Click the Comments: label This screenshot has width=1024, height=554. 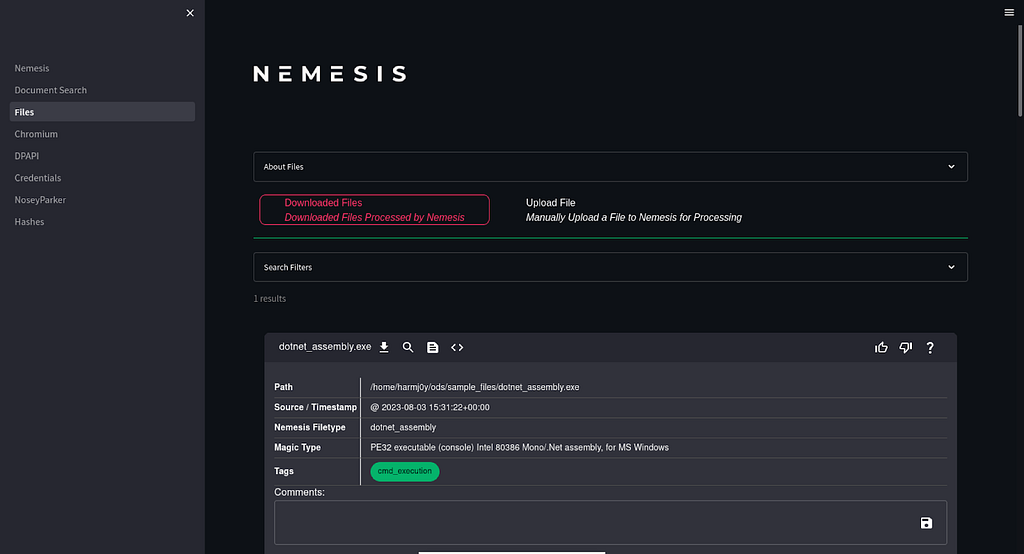pos(299,493)
